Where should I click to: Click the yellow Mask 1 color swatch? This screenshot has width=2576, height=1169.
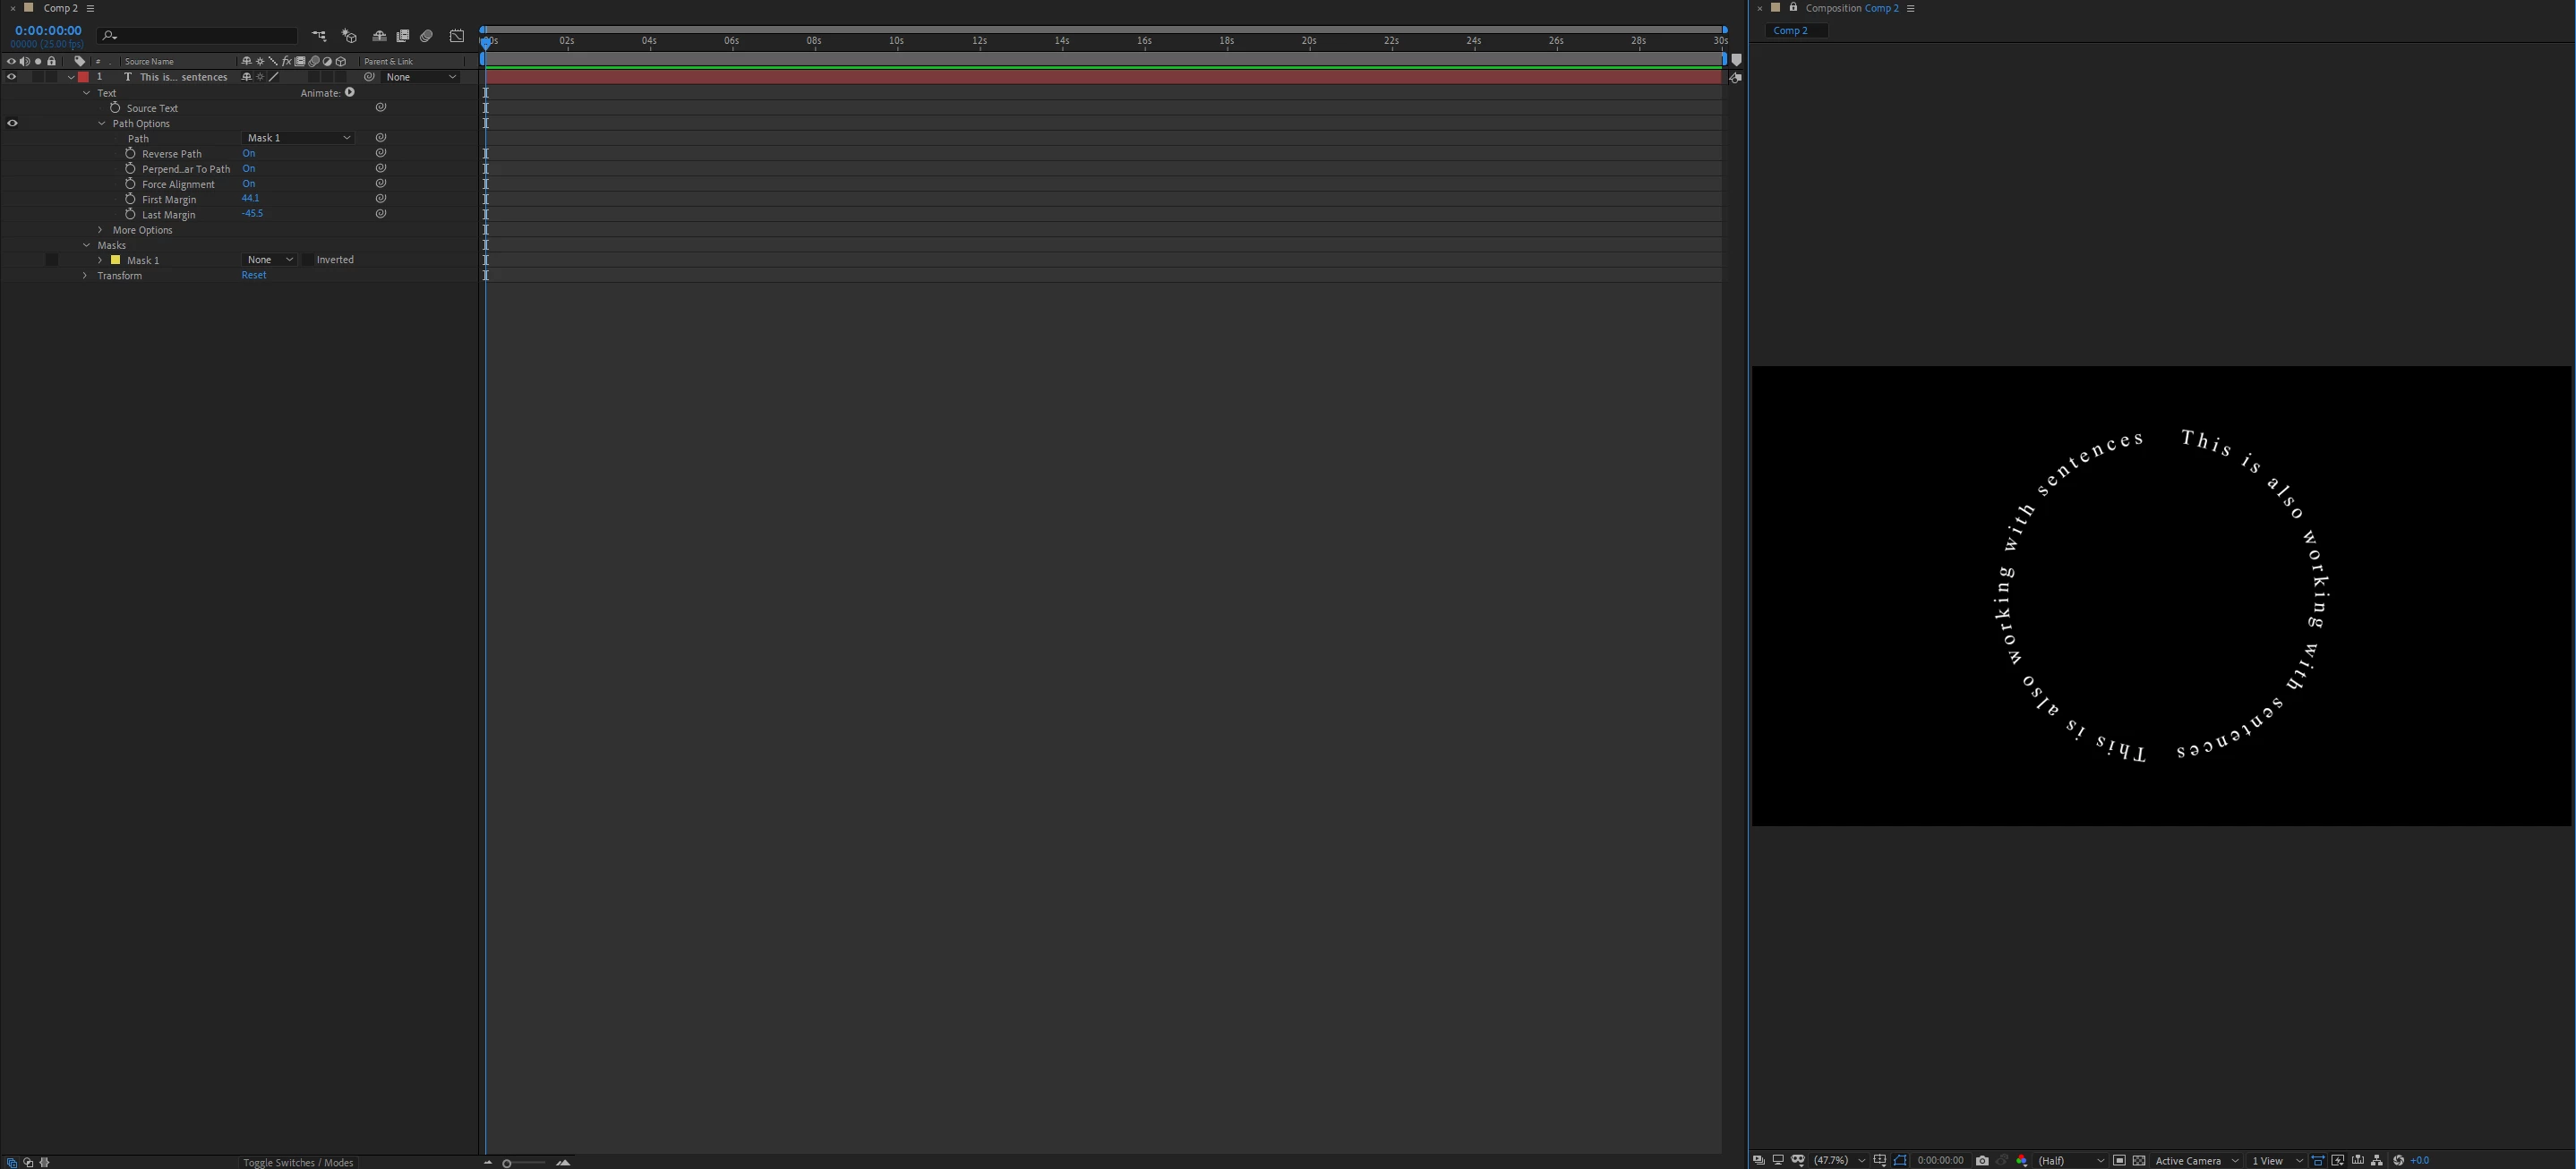pos(115,260)
